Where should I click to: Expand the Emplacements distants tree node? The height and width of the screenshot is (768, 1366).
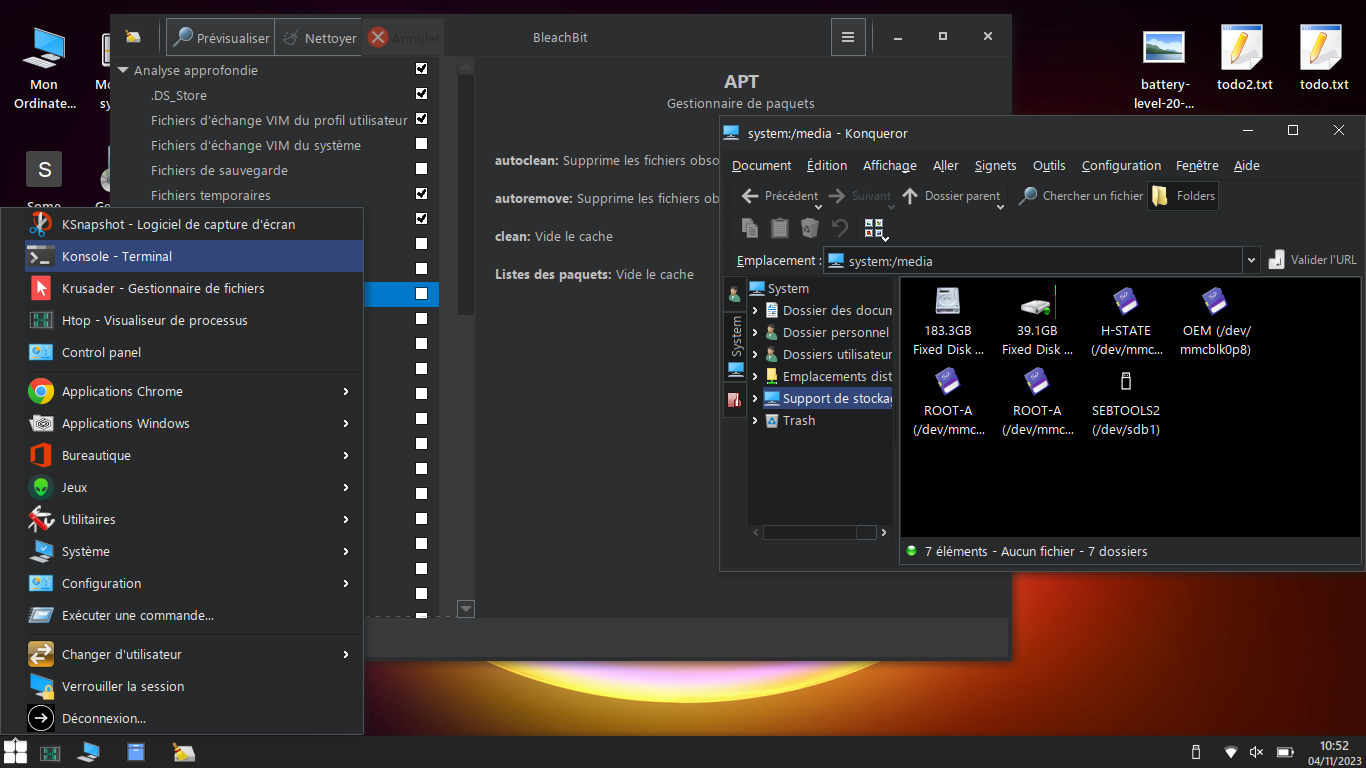point(755,377)
